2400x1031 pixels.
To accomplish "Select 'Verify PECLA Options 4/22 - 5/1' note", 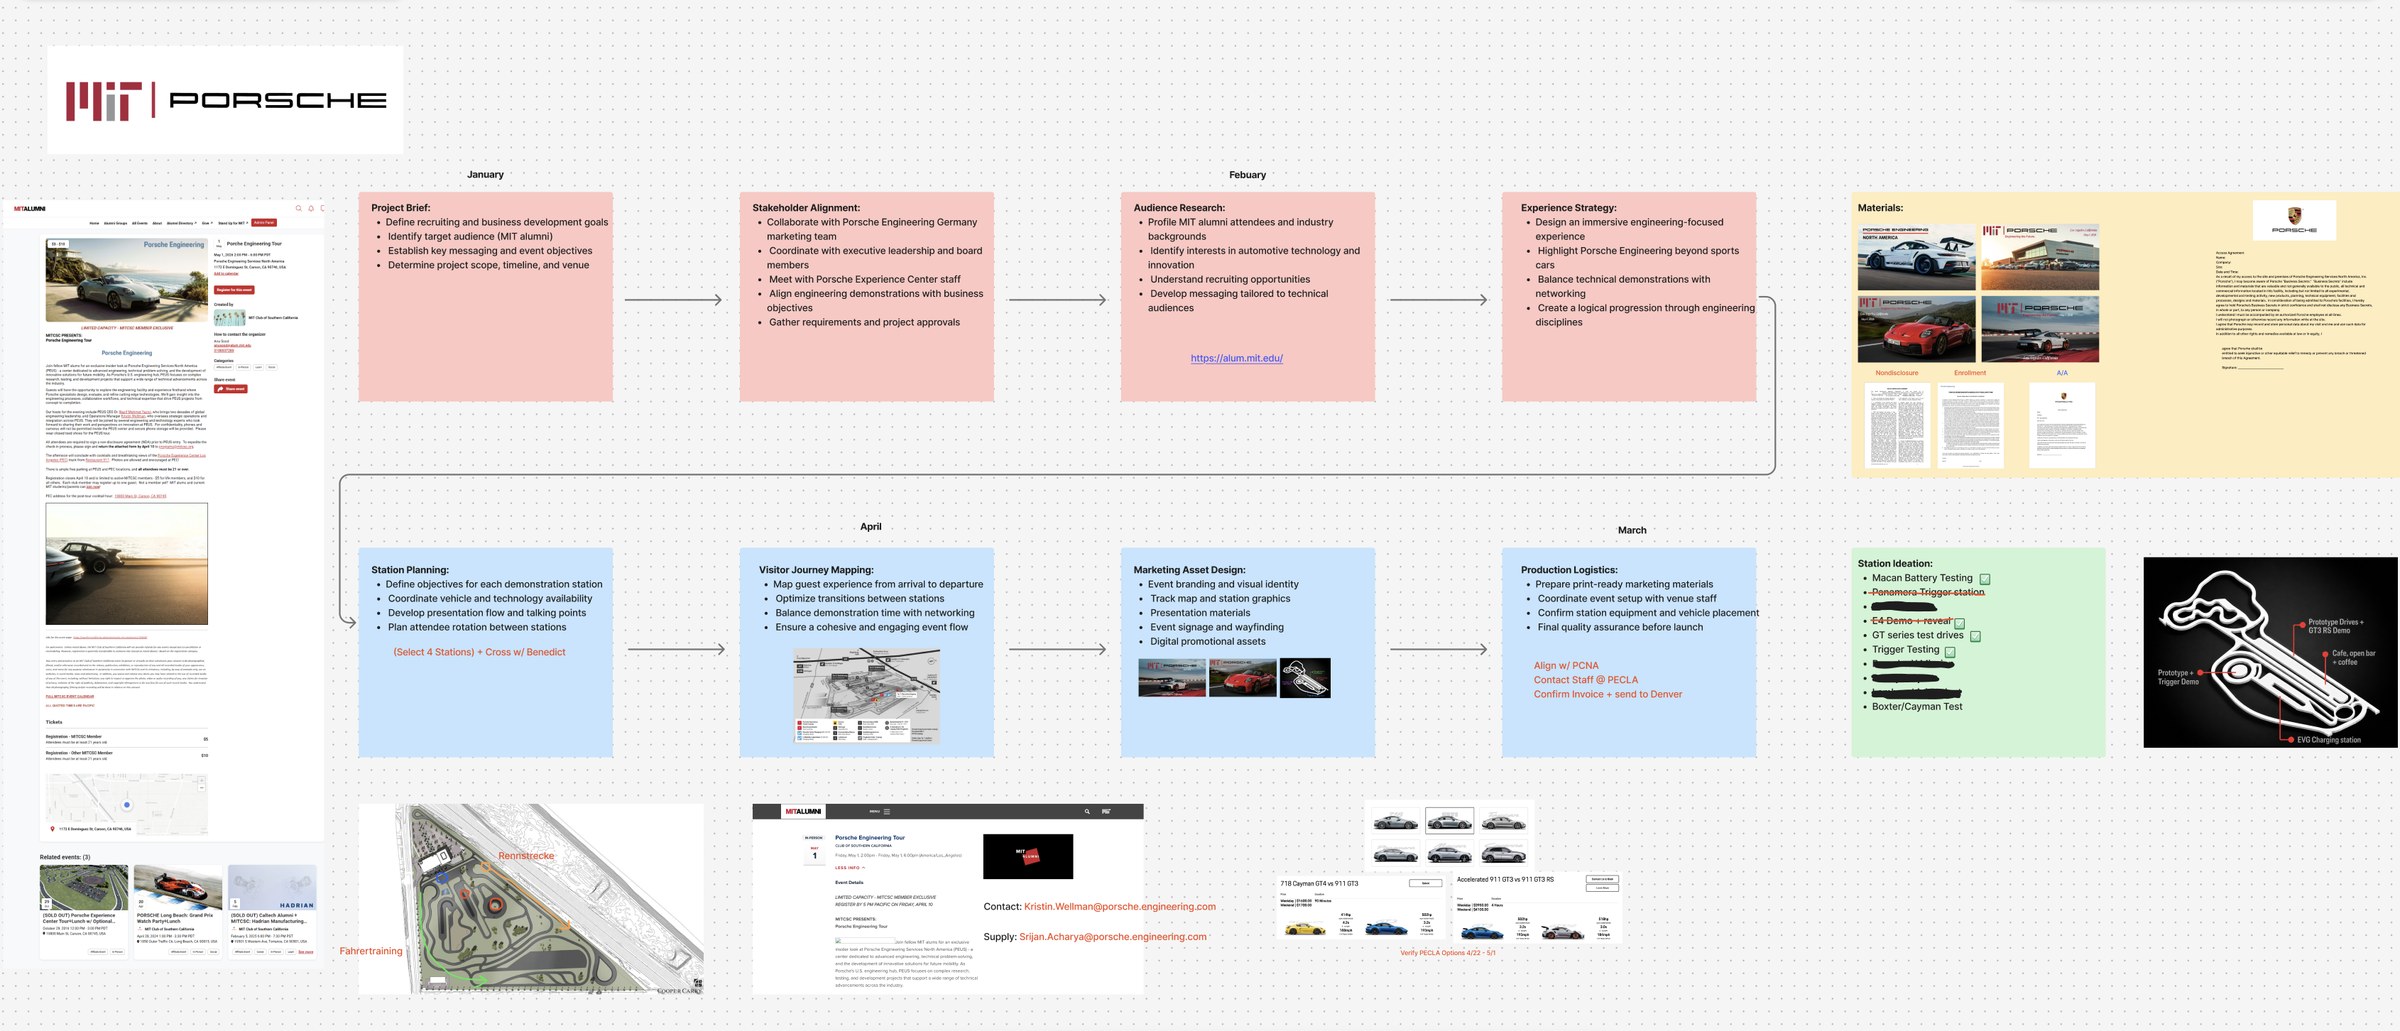I will tap(1448, 953).
